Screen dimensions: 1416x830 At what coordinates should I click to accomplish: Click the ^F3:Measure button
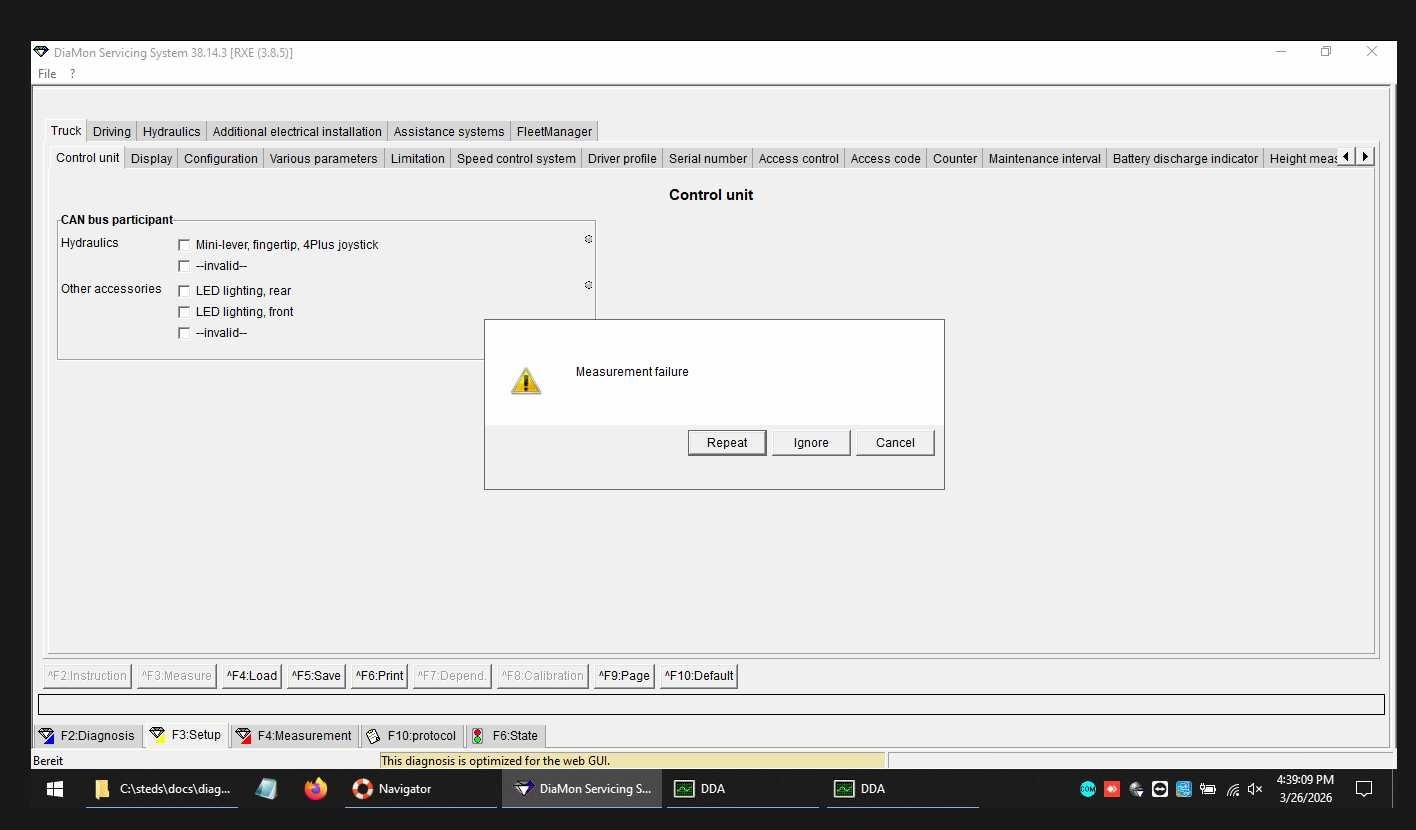click(176, 676)
